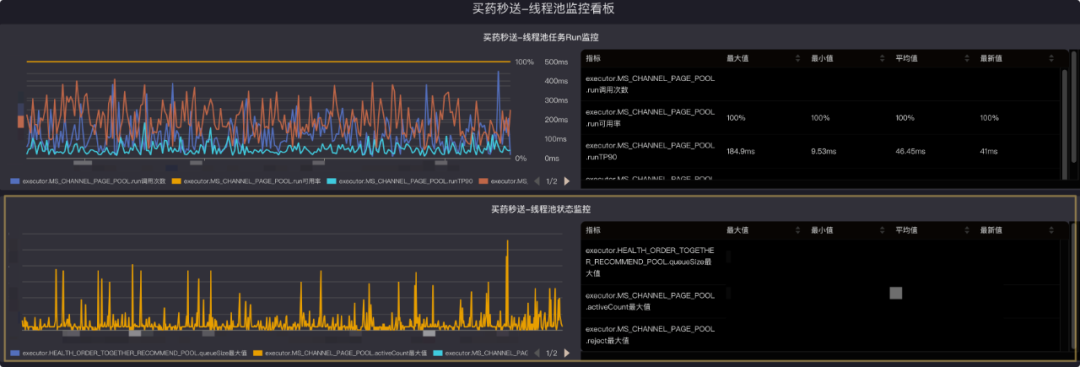Click the 184.9ms max value cell
Image resolution: width=1080 pixels, height=367 pixels.
click(740, 151)
